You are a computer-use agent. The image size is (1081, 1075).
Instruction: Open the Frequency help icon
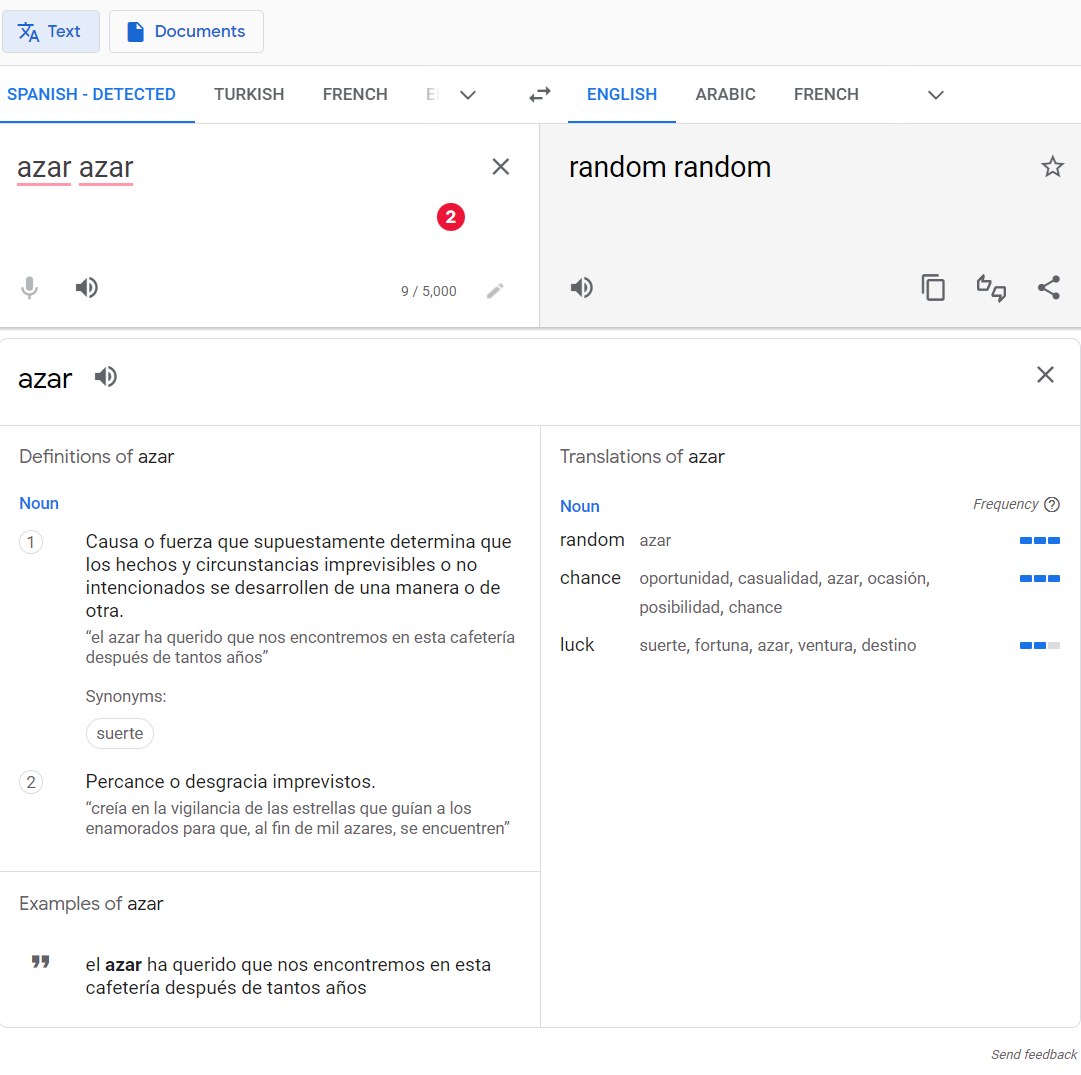tap(1051, 504)
